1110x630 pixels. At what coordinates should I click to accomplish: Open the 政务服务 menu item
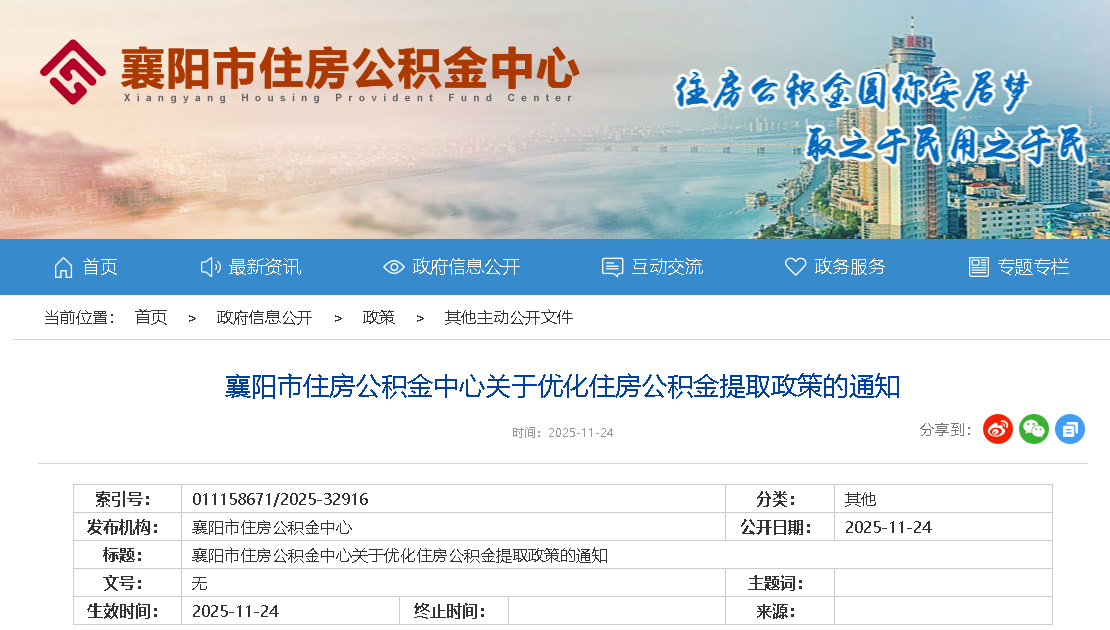click(x=850, y=267)
